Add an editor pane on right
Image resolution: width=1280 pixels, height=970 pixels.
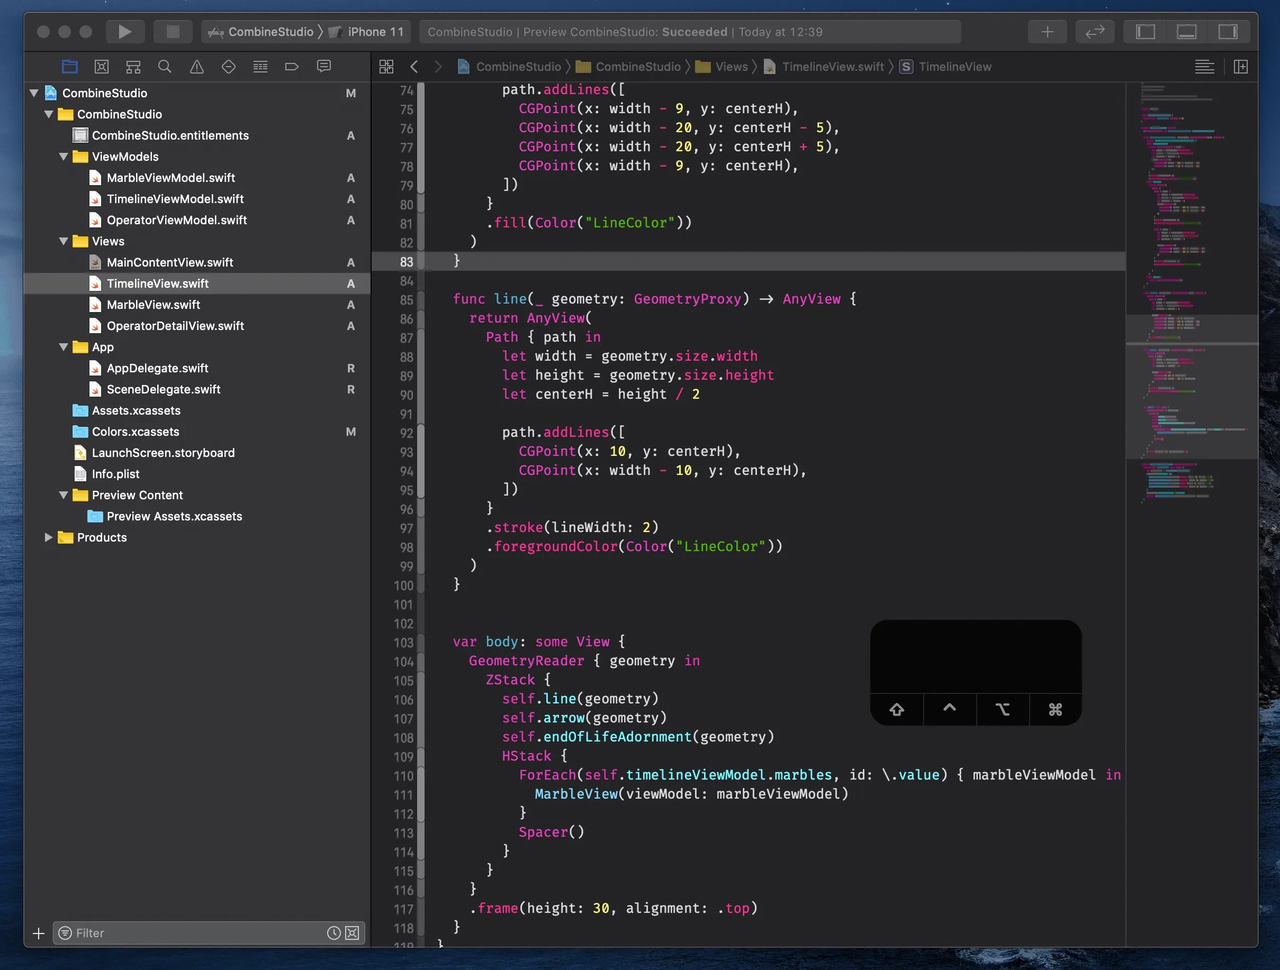[1241, 67]
